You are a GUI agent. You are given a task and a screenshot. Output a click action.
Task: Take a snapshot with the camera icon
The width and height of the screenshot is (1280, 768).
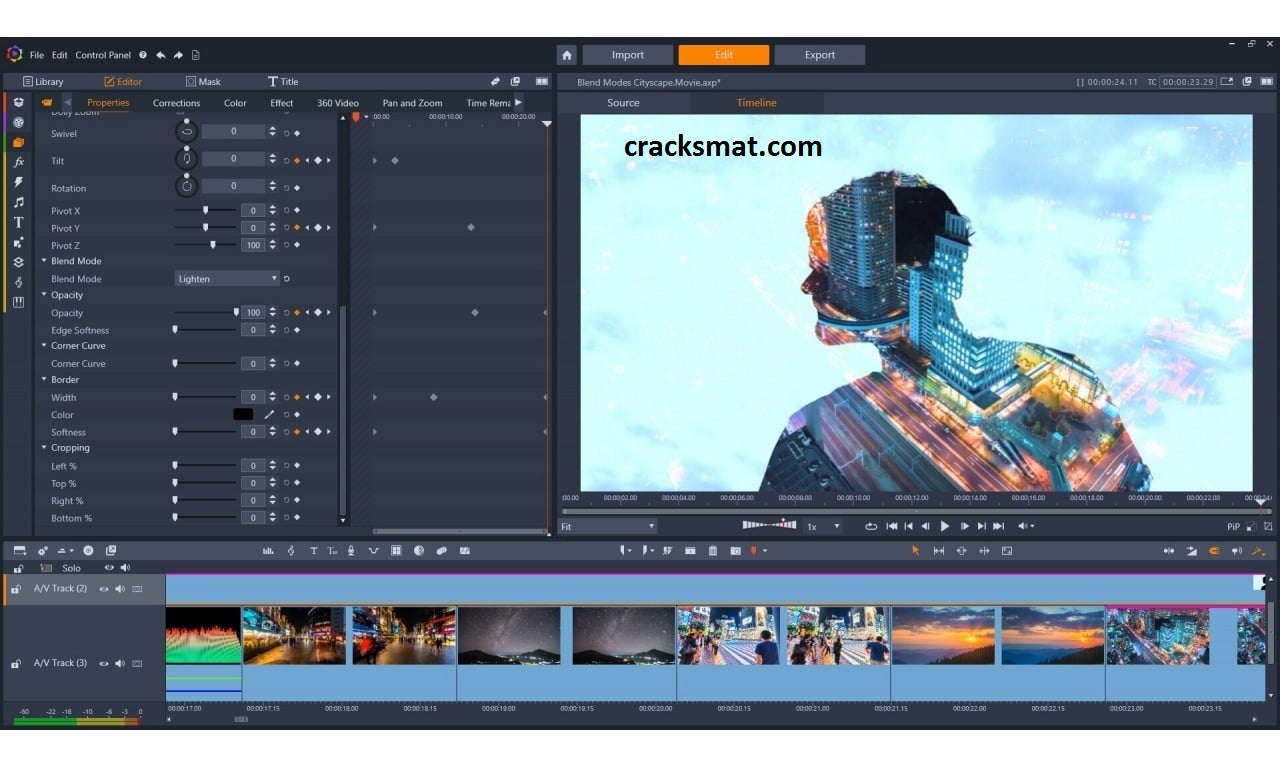735,550
